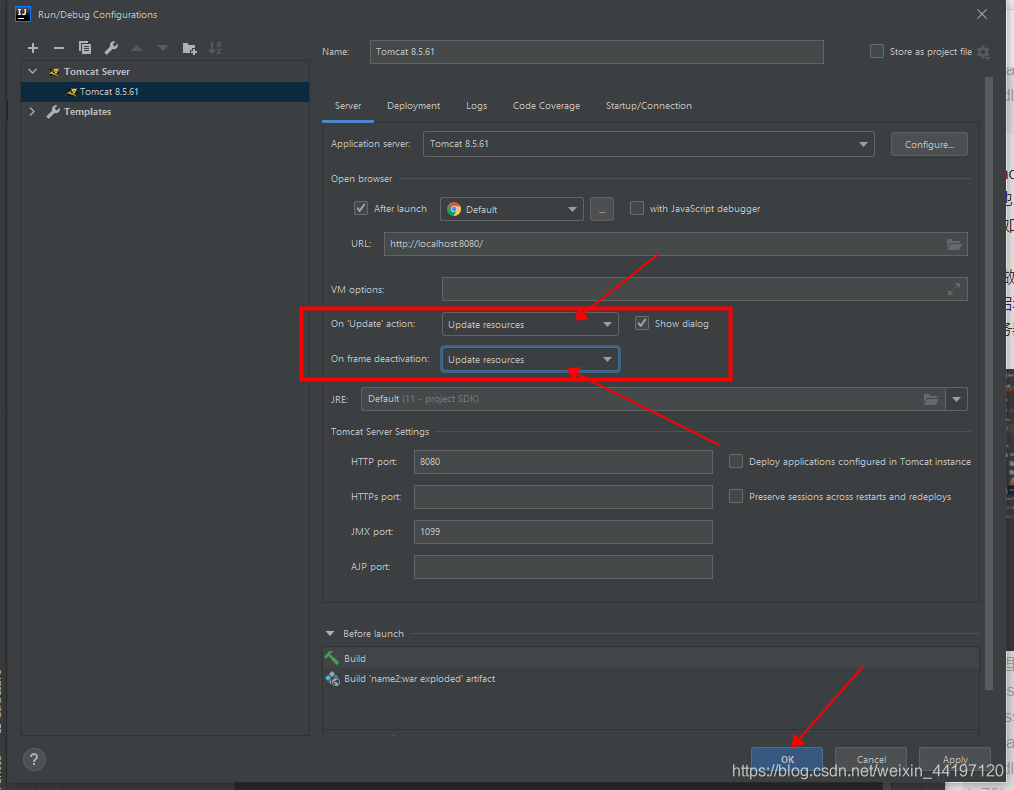Click the folder icon in URL field
1014x790 pixels.
coord(953,244)
